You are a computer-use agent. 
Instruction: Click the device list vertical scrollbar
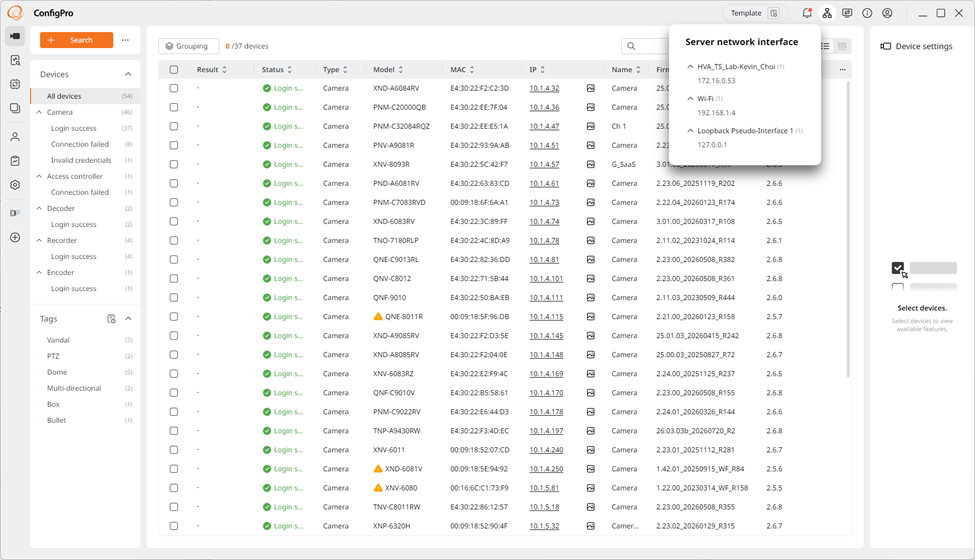click(x=847, y=228)
